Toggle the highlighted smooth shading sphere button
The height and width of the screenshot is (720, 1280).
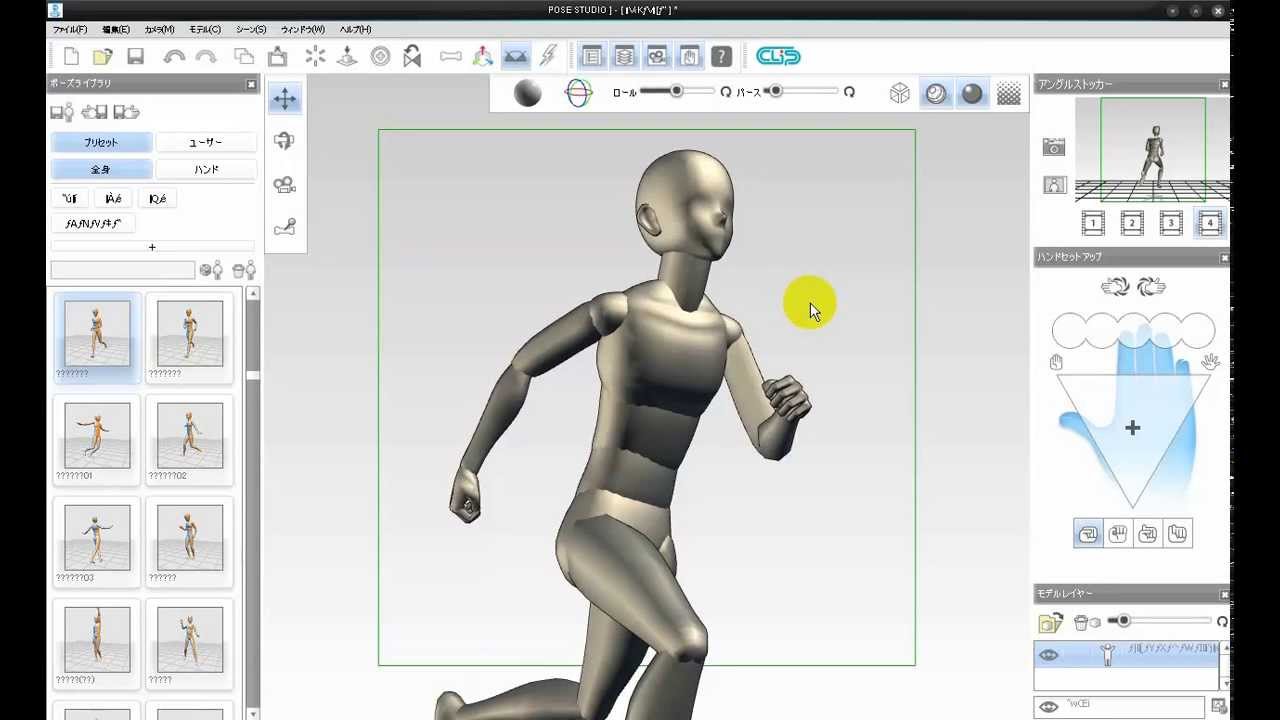pos(936,93)
